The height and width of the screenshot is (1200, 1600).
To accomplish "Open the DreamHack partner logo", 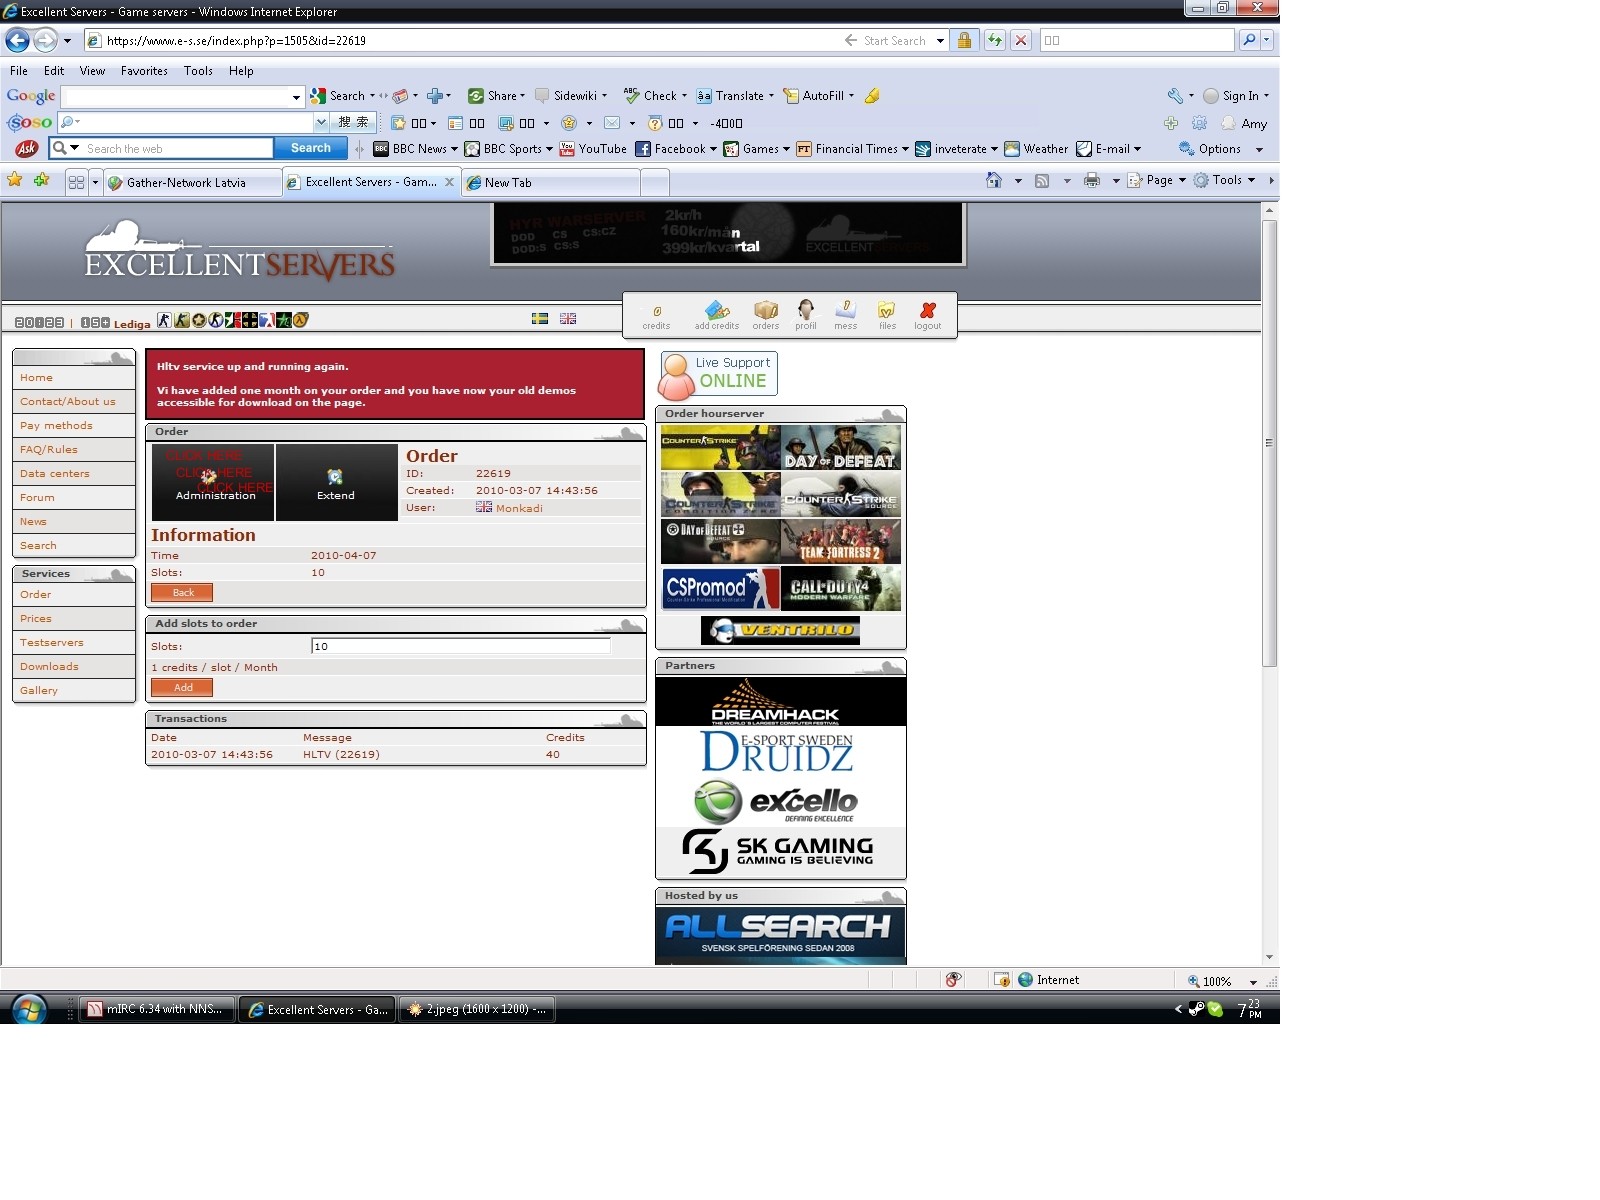I will pyautogui.click(x=781, y=702).
